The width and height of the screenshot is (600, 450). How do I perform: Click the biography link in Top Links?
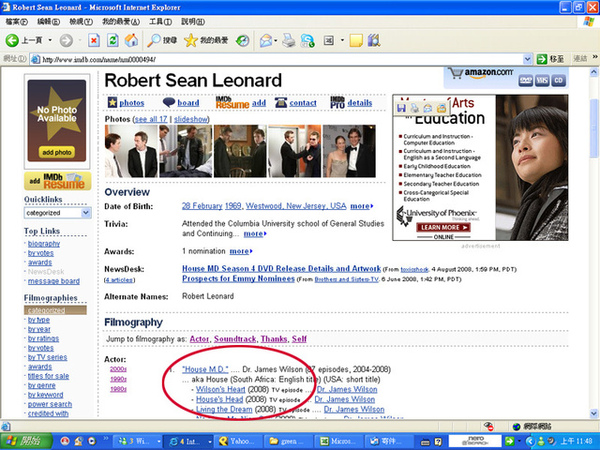[44, 243]
